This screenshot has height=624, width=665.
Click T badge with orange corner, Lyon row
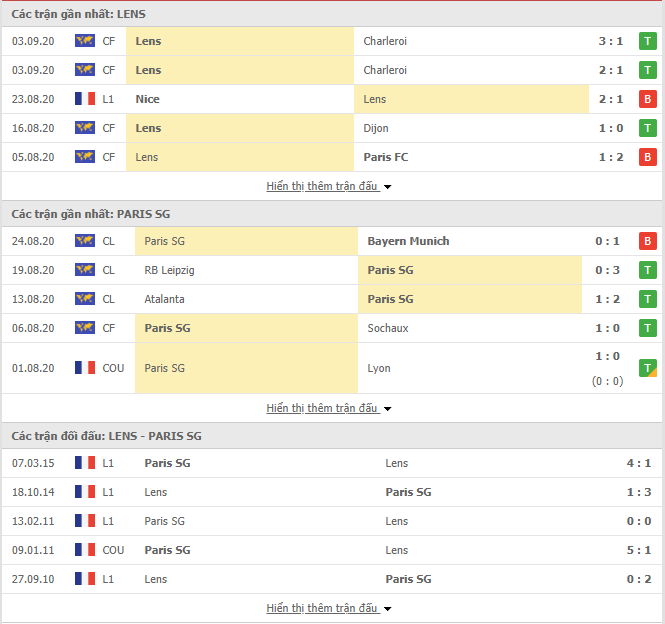(648, 368)
